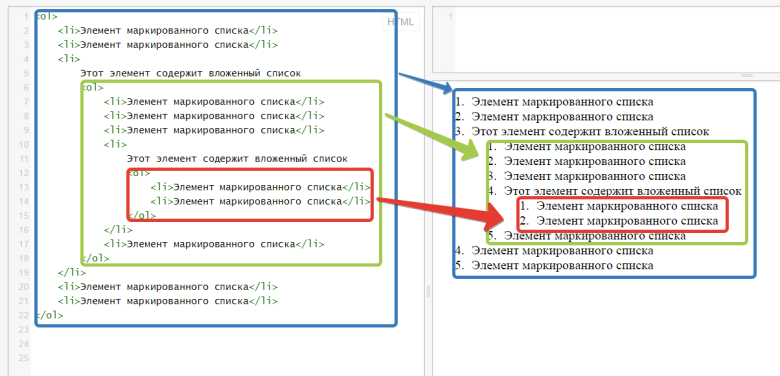Click the list item code on line 3
This screenshot has height=376, width=780.
point(168,45)
